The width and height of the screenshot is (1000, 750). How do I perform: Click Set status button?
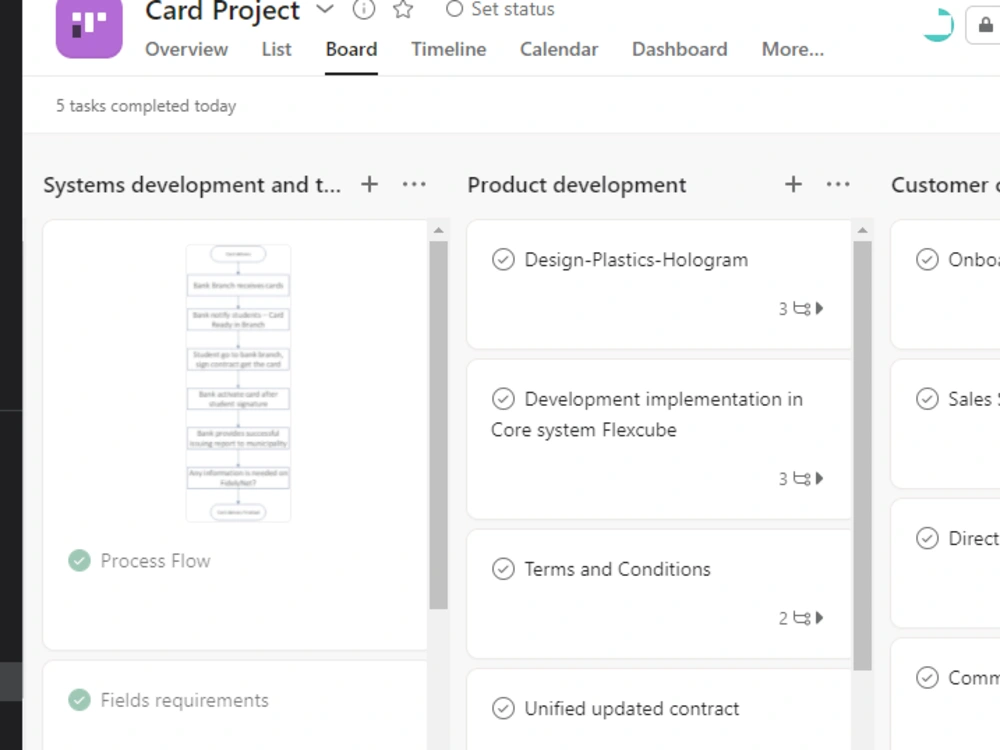[x=500, y=10]
